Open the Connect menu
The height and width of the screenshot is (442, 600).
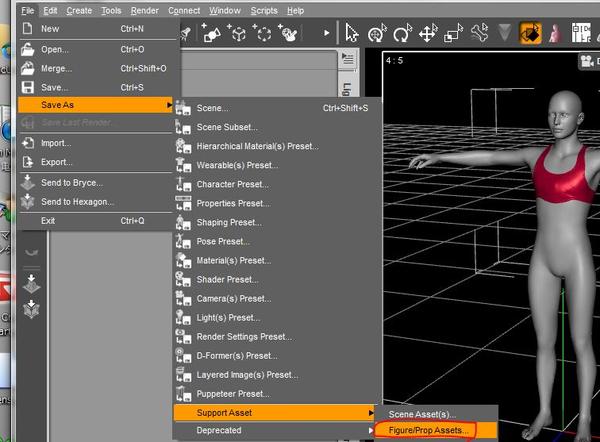(x=184, y=11)
